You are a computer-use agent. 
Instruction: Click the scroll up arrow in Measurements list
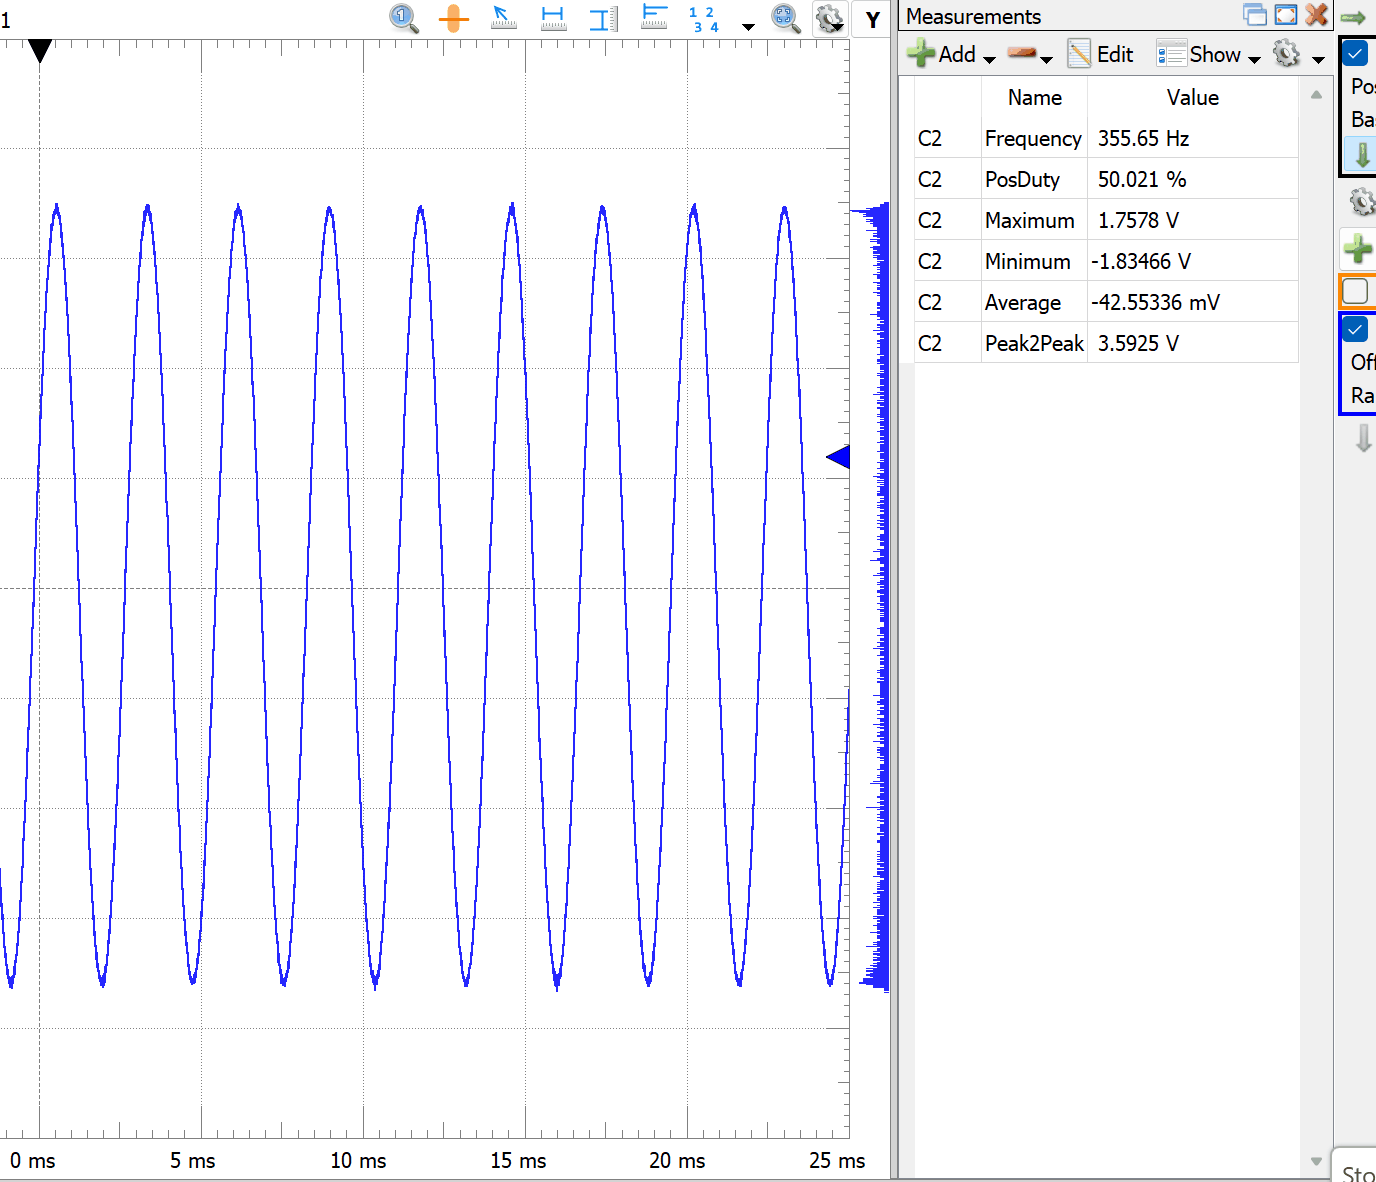tap(1316, 95)
